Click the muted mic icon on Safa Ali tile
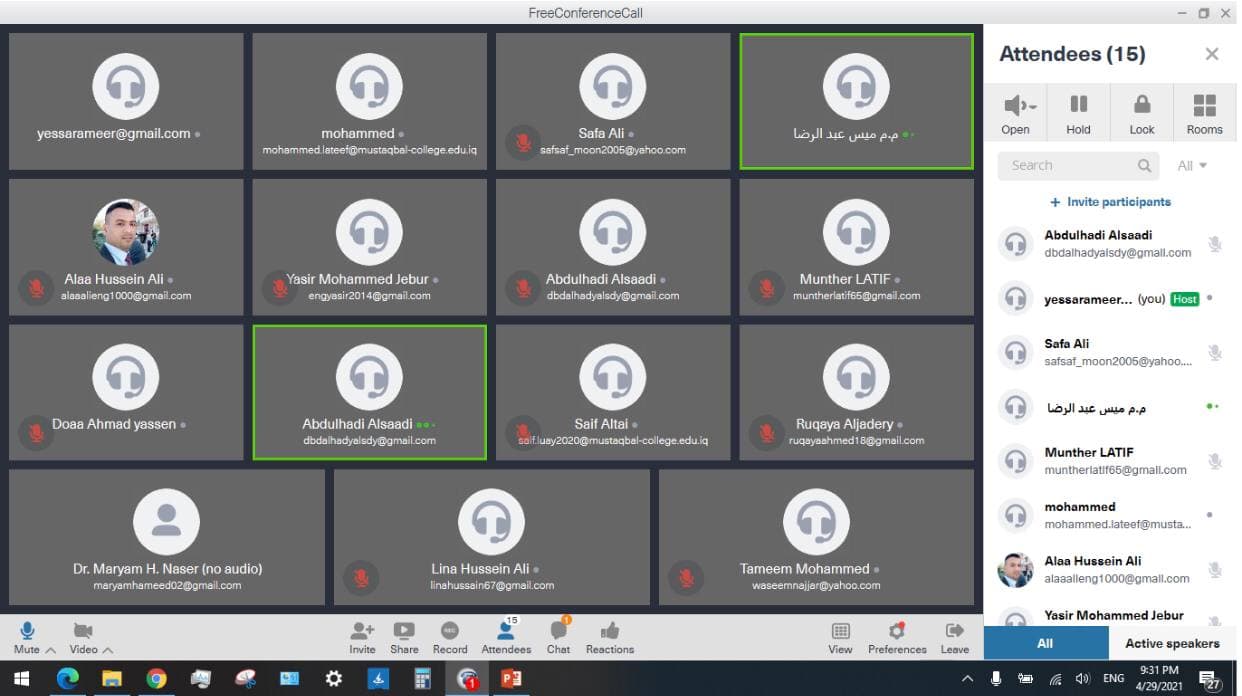 (x=522, y=142)
